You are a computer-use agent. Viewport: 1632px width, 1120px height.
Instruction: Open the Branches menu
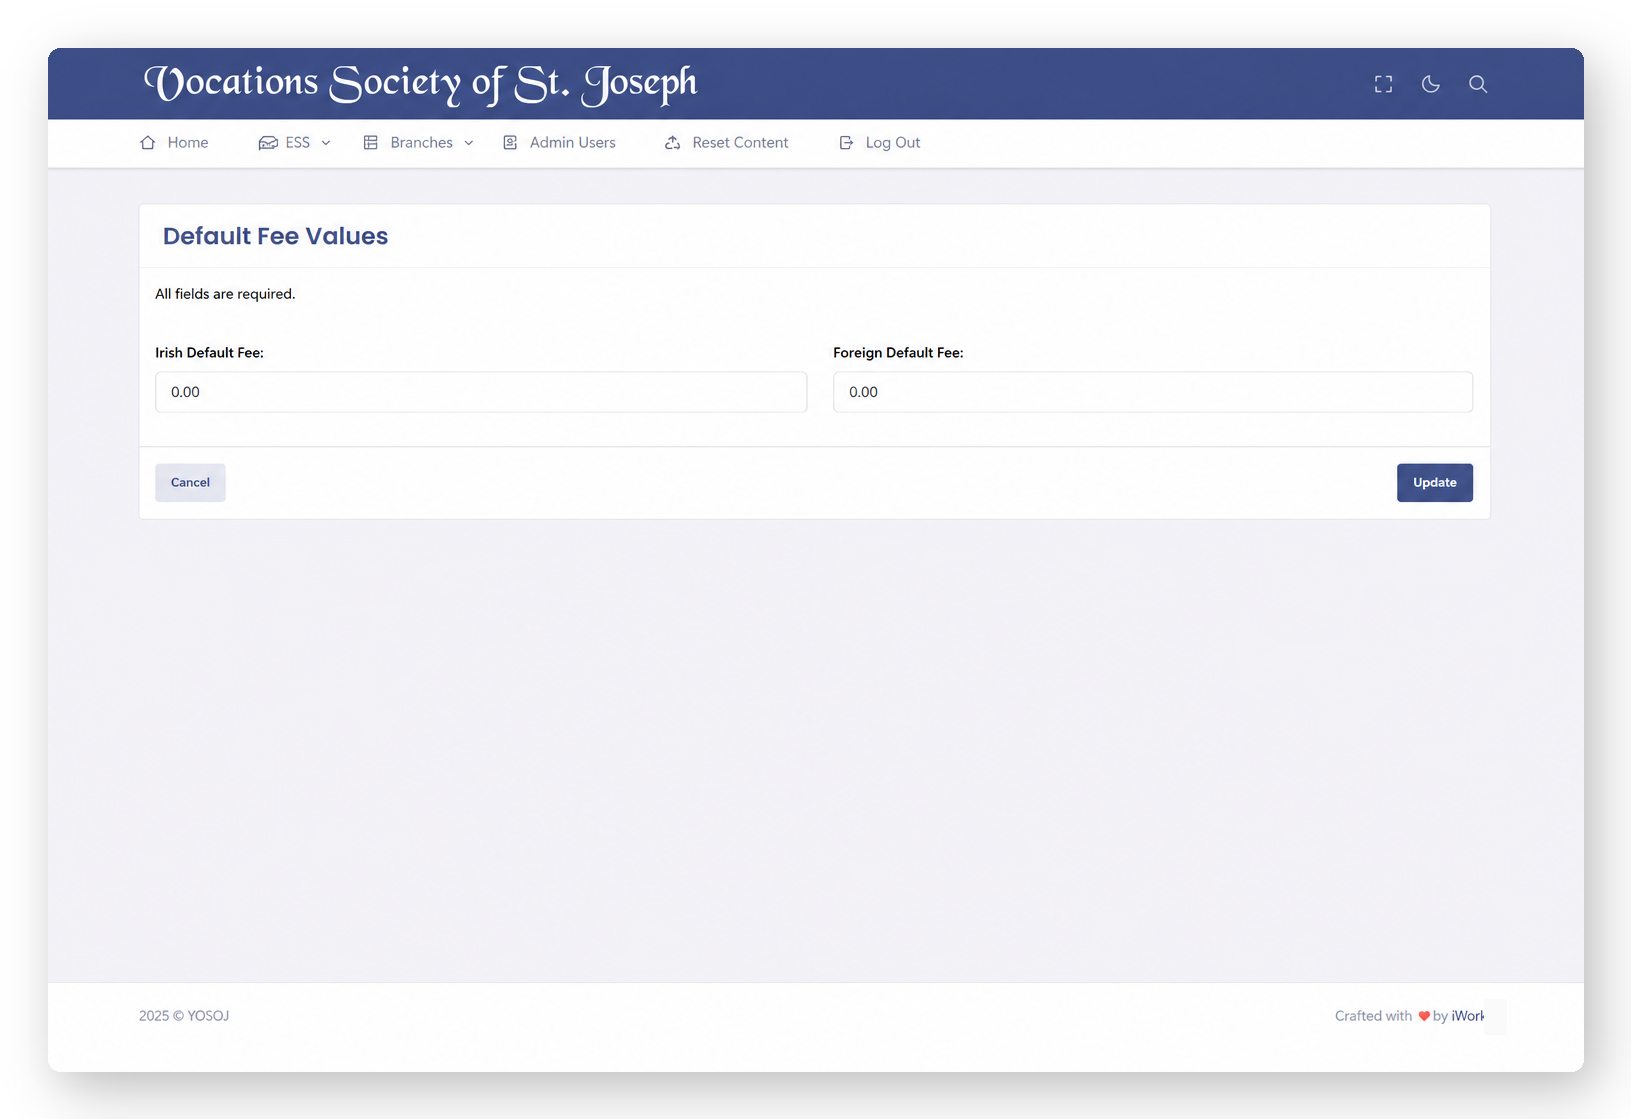(419, 143)
